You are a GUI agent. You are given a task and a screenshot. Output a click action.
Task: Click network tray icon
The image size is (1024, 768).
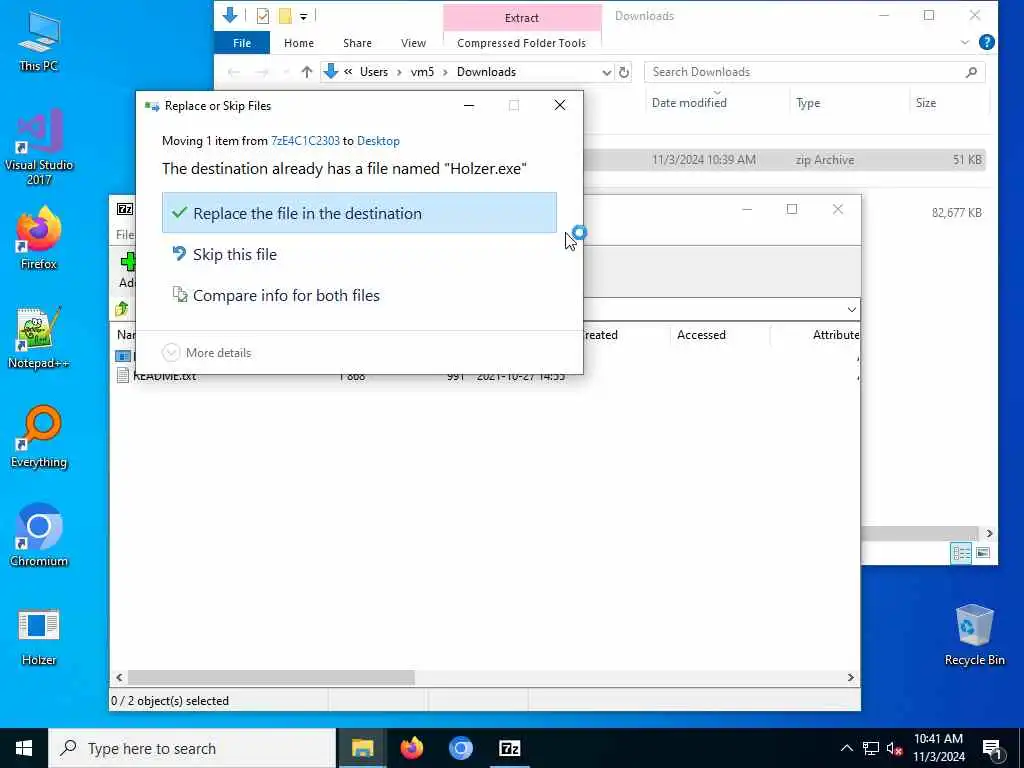pyautogui.click(x=871, y=748)
